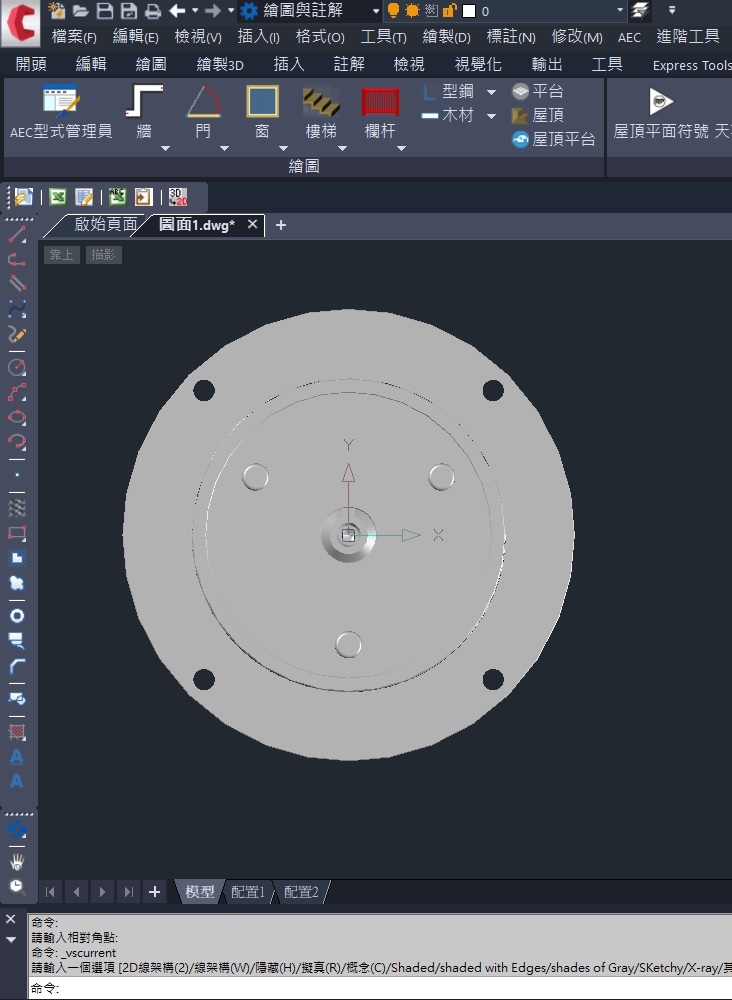Open the 編輯(E) menu

pyautogui.click(x=135, y=37)
